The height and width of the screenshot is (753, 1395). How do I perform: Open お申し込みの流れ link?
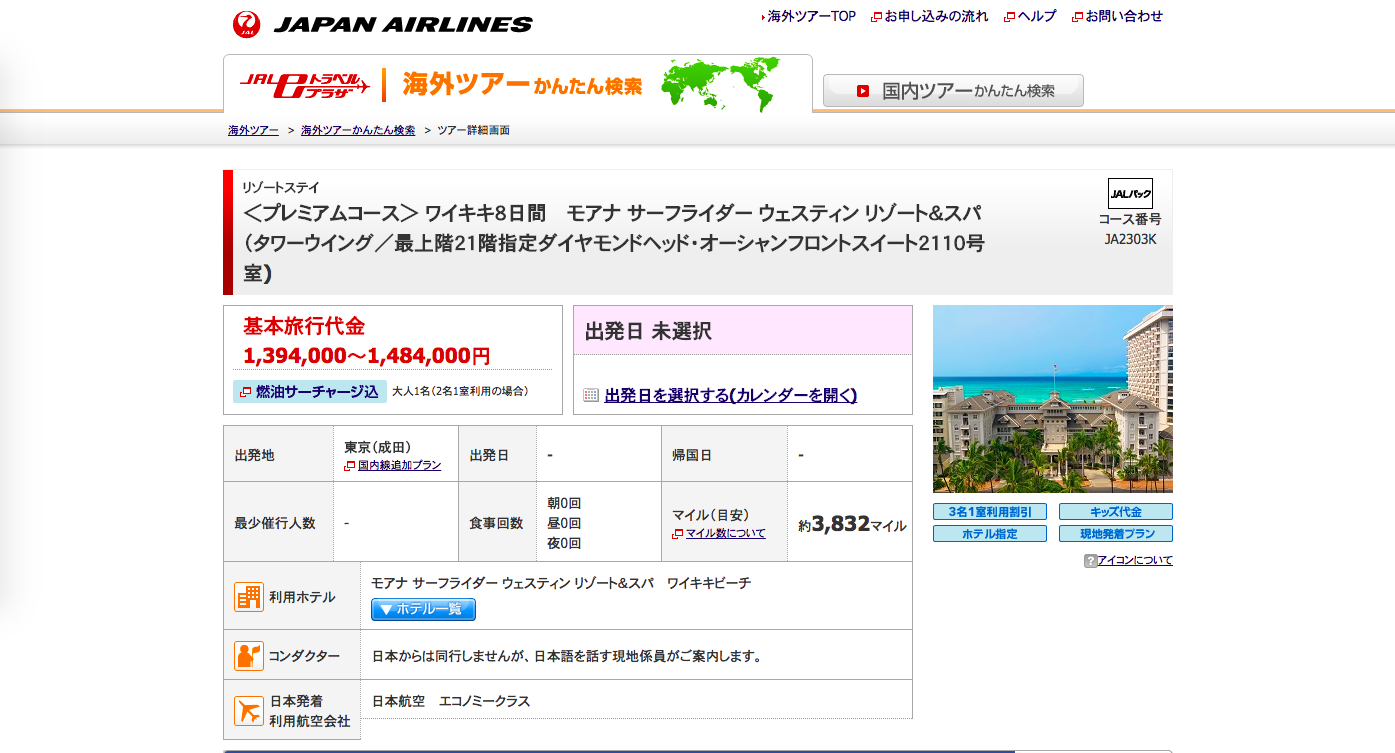[x=936, y=16]
